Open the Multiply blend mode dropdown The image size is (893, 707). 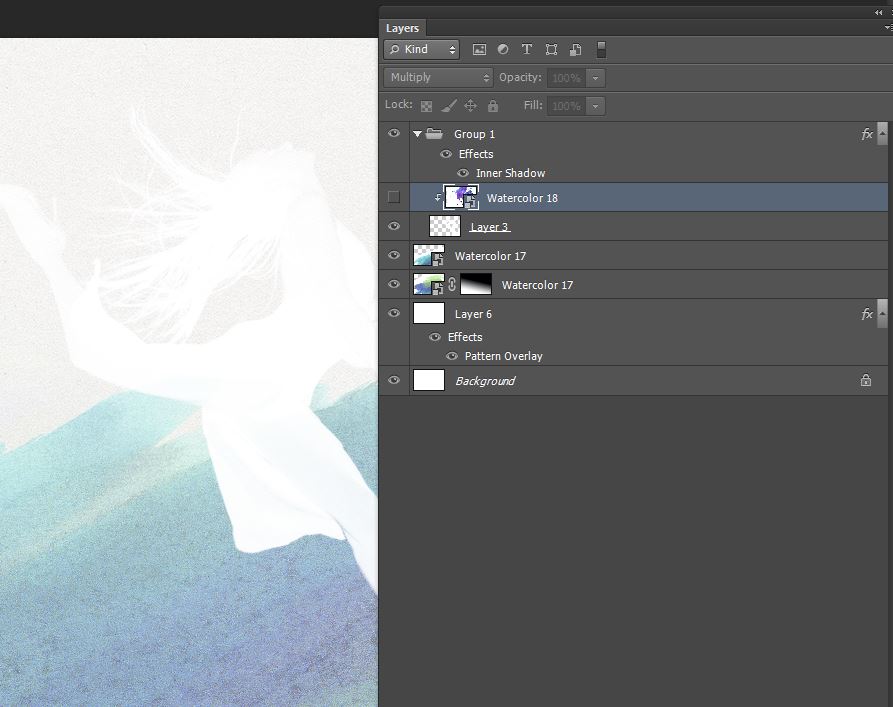(x=437, y=77)
